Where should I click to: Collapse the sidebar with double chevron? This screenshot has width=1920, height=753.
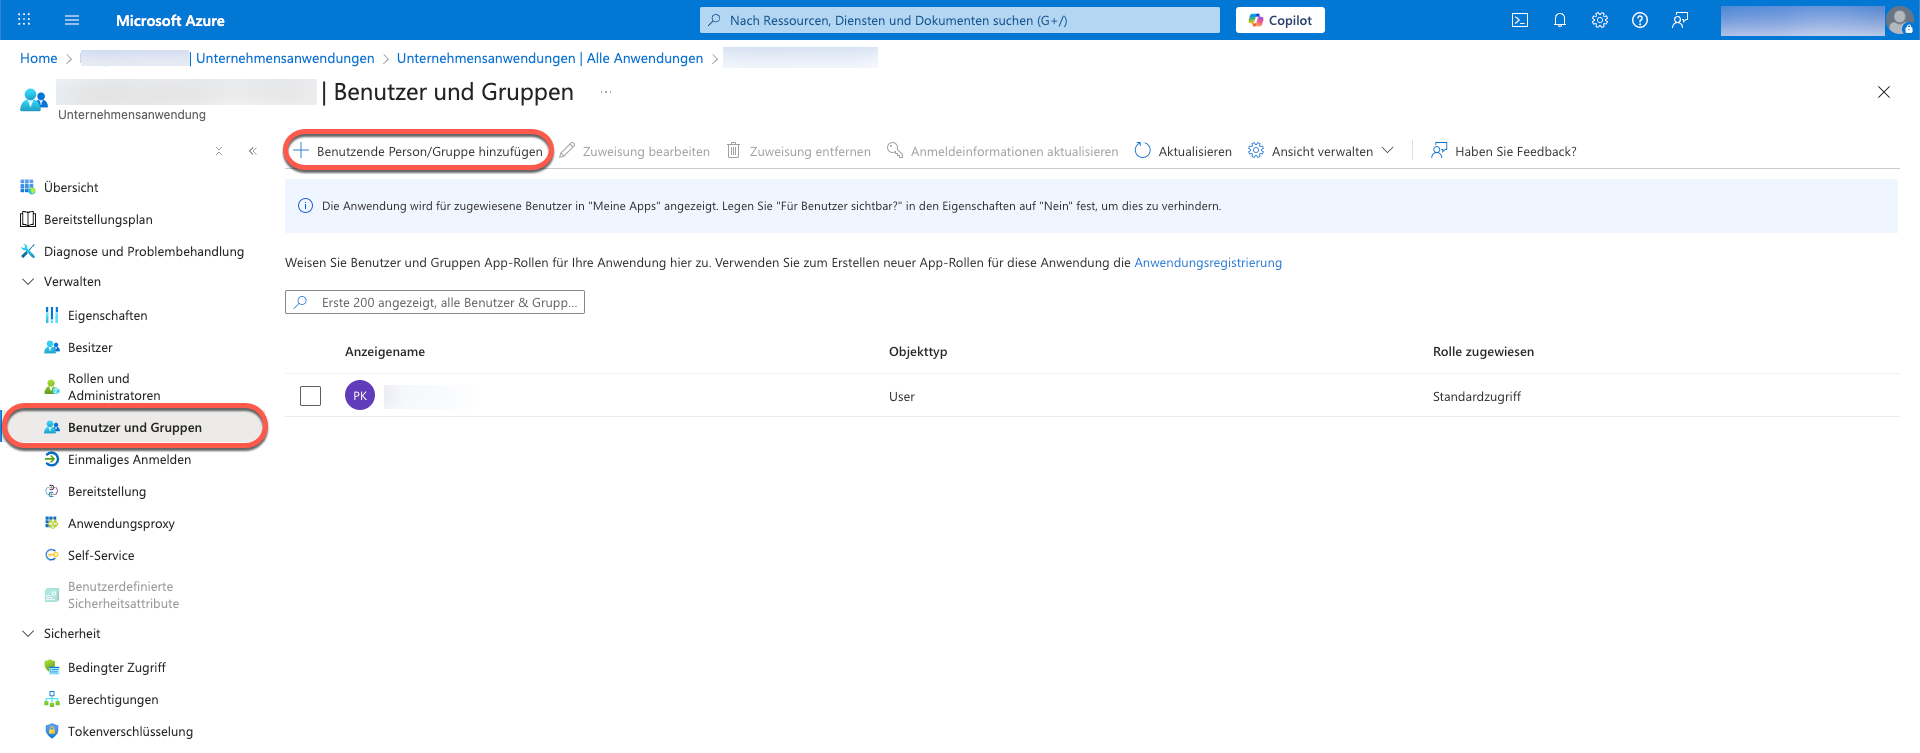coord(252,151)
